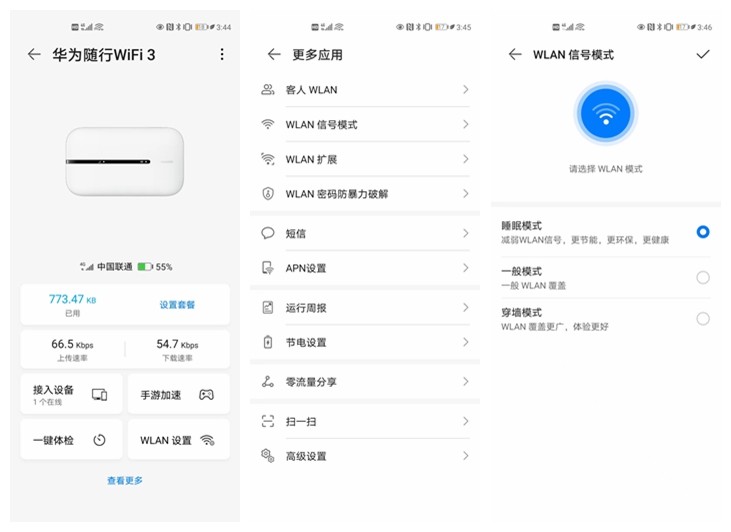View 773.47 KB used data

click(72, 304)
